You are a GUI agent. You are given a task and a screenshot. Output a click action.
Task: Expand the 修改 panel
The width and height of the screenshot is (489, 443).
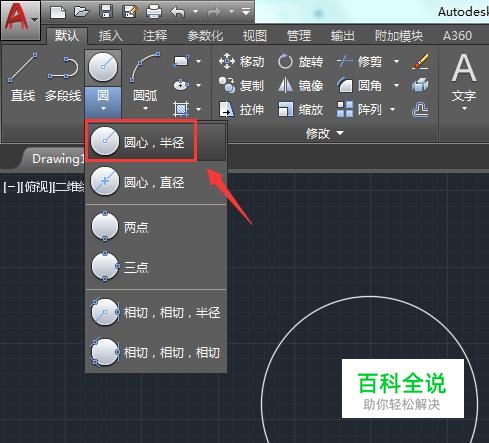click(325, 134)
